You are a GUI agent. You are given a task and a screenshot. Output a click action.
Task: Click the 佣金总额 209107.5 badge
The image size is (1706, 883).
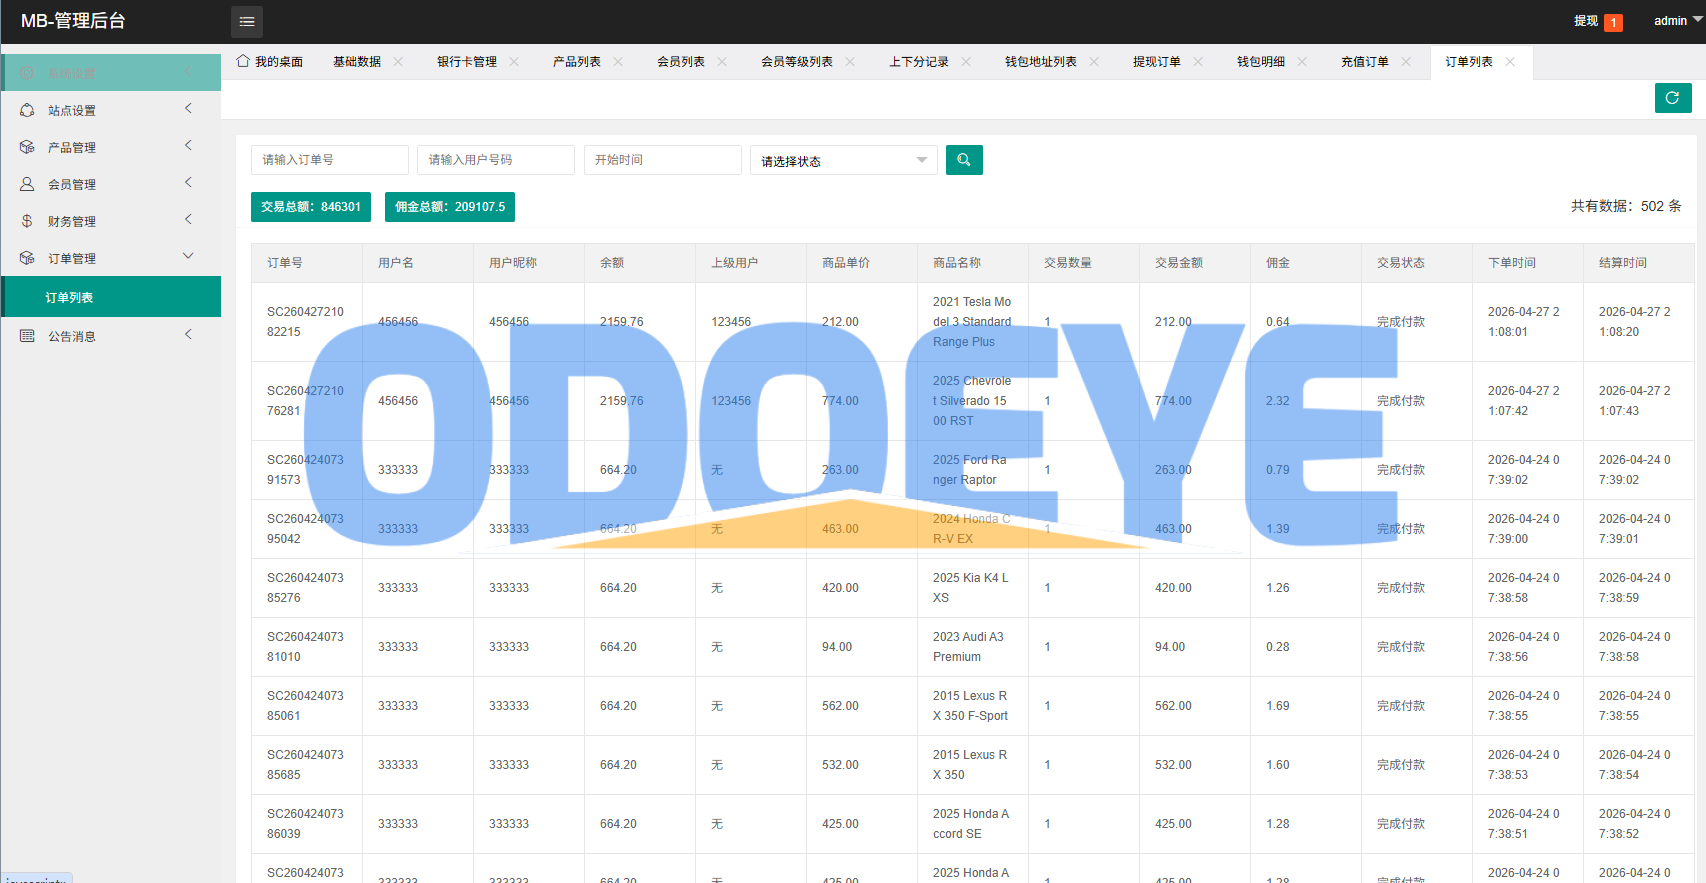(x=450, y=207)
